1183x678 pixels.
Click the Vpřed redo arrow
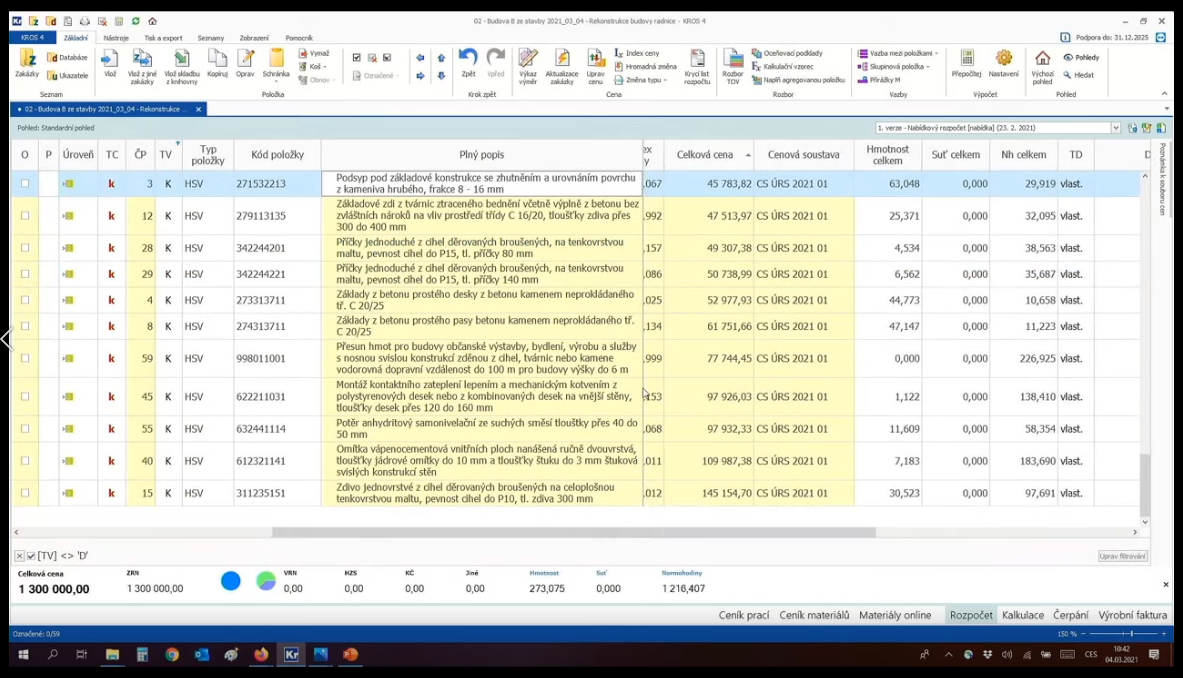pos(496,63)
